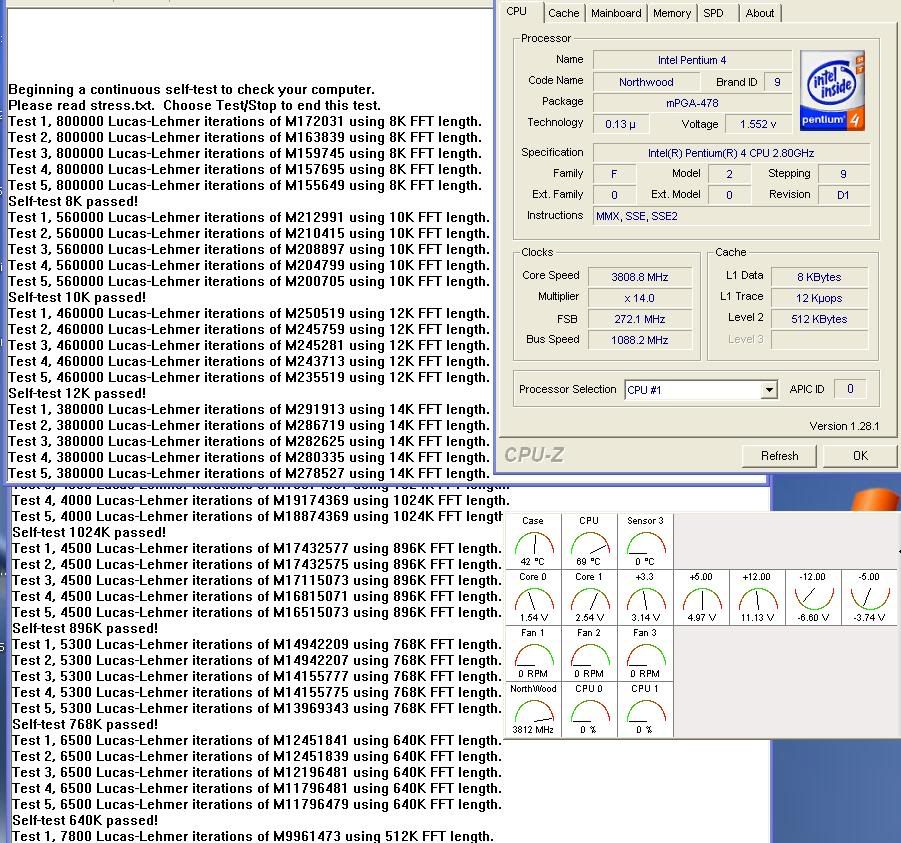This screenshot has height=843, width=901.
Task: Click the Specification field Pentium 4 CPU 2.80GHz
Action: click(x=731, y=153)
